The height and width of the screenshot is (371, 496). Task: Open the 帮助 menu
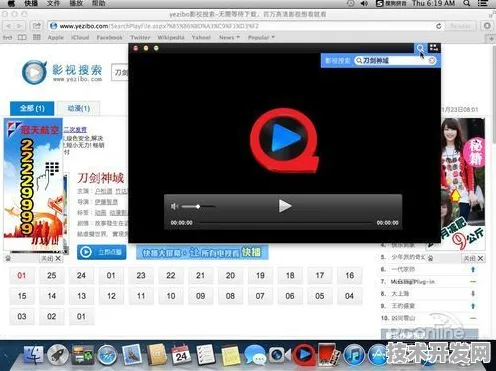[x=99, y=3]
